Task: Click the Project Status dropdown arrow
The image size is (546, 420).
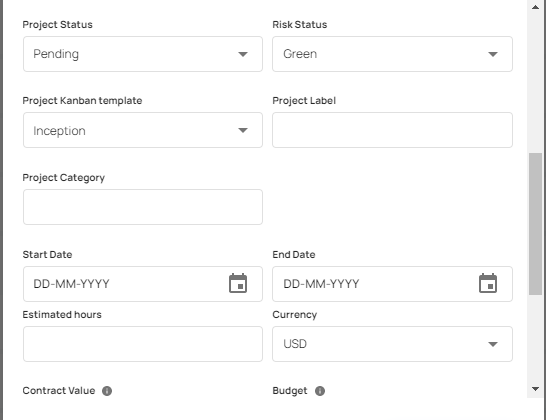Action: (x=243, y=54)
